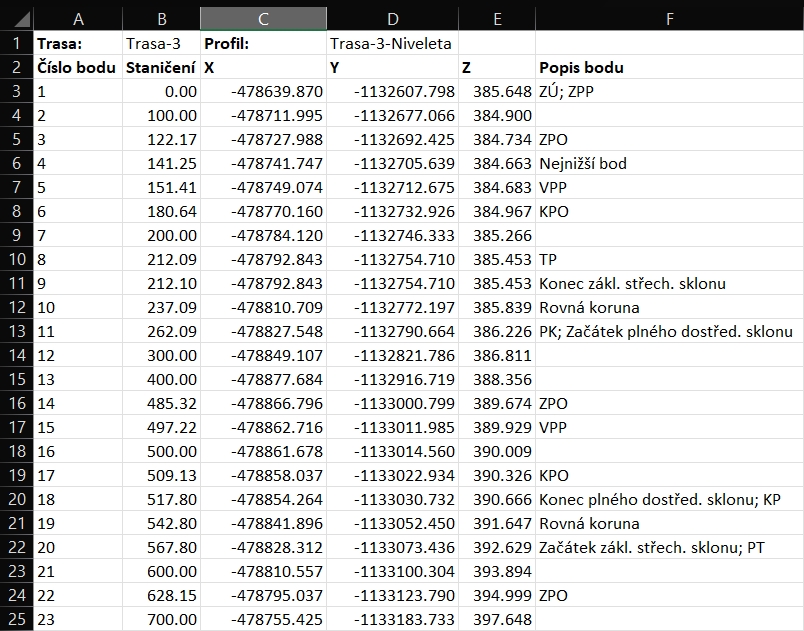The image size is (804, 631).
Task: Click the 'Konec zákl. střech. sklonu' cell
Action: coord(669,284)
